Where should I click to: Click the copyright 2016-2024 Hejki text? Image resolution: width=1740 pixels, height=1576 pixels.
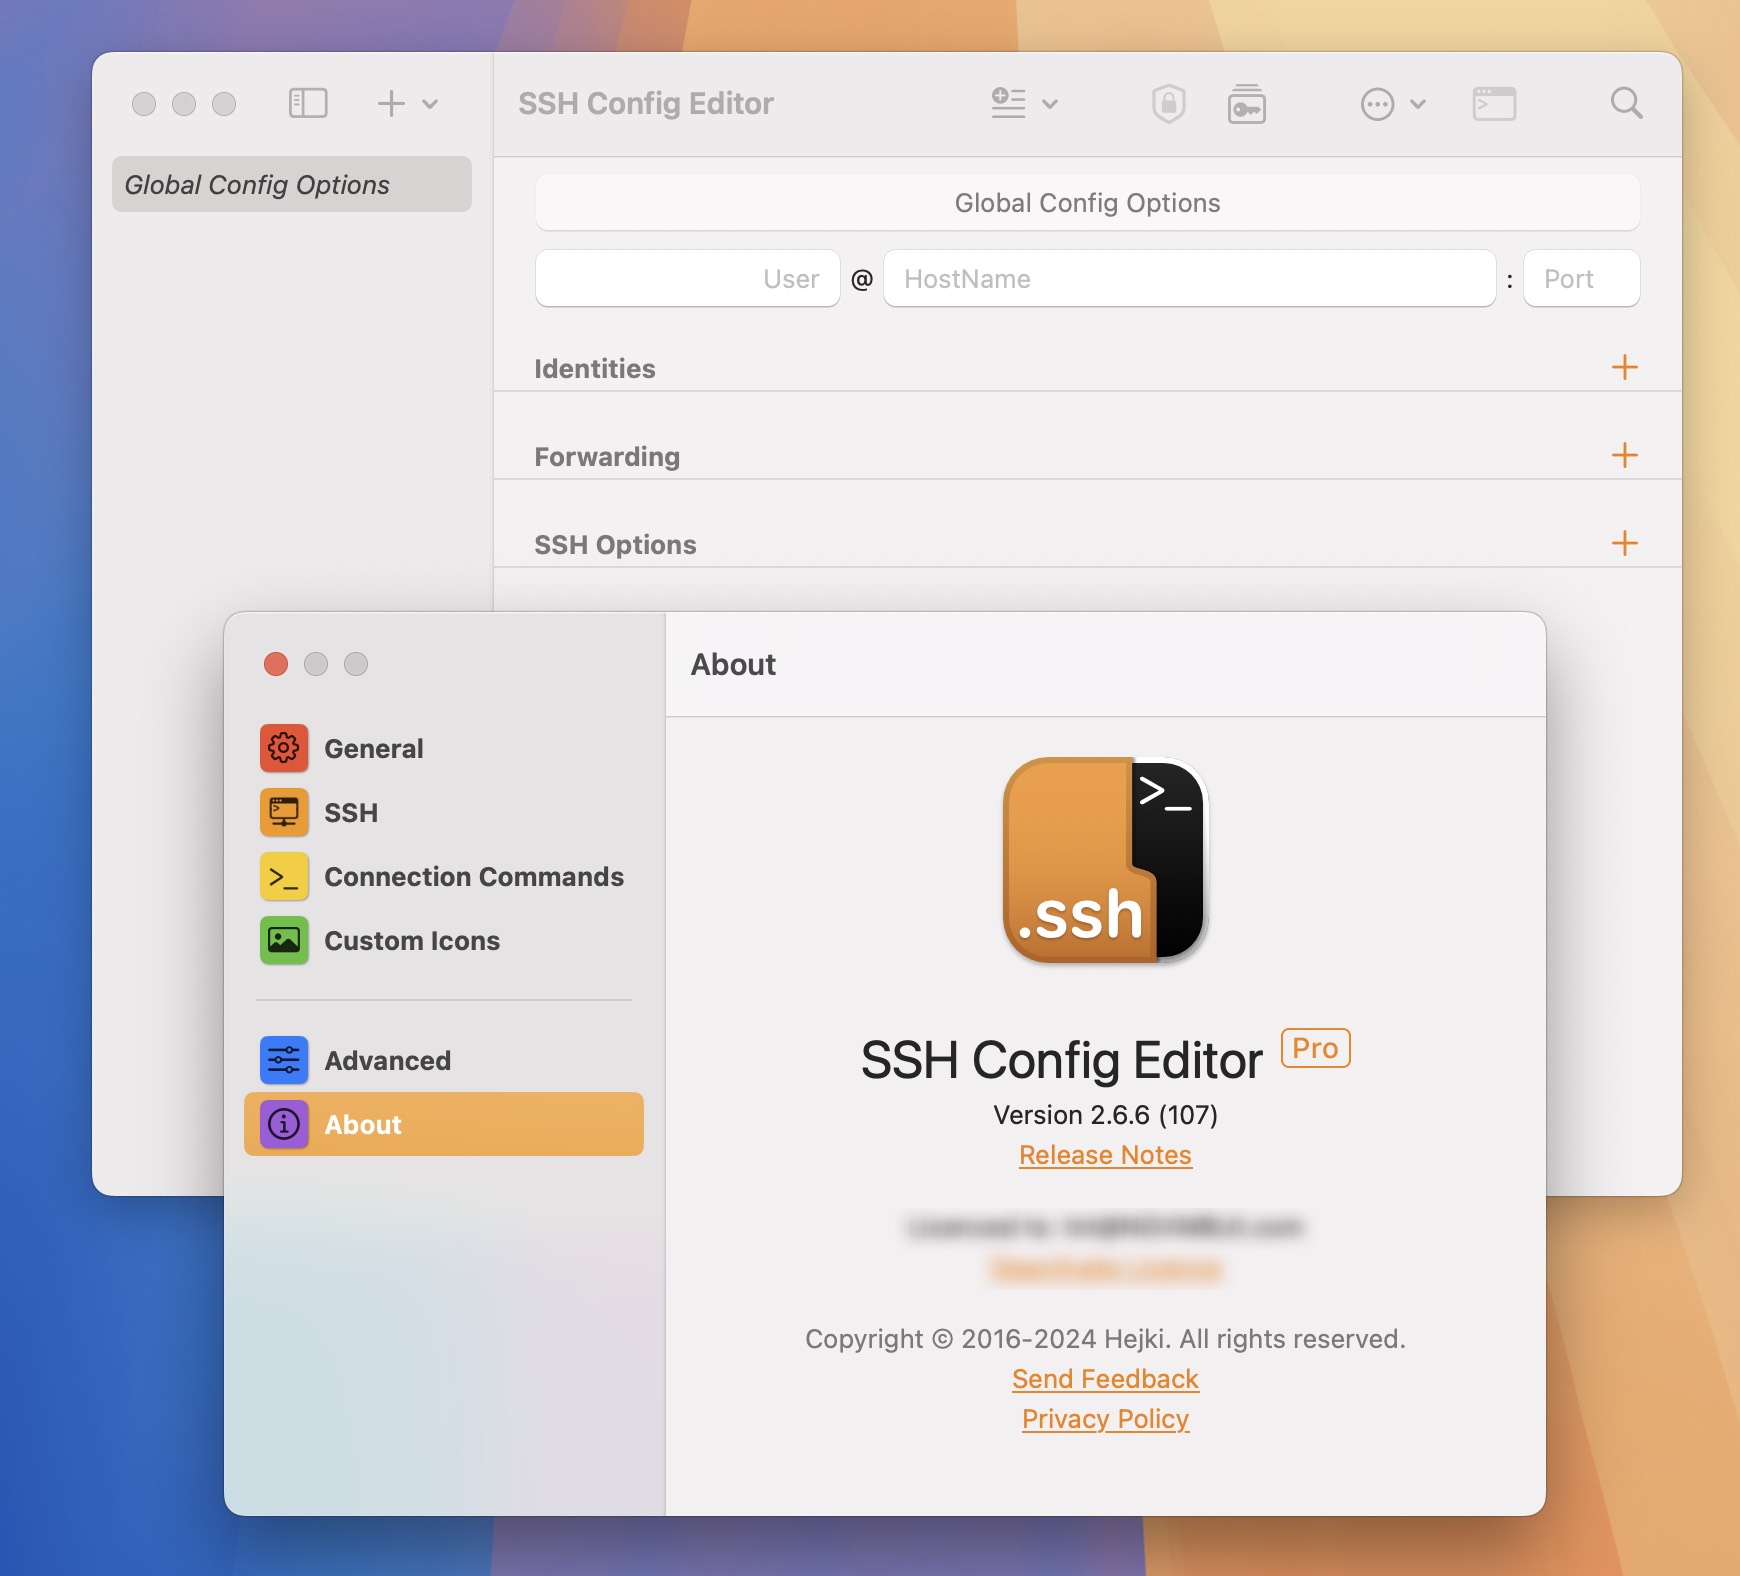[1105, 1339]
